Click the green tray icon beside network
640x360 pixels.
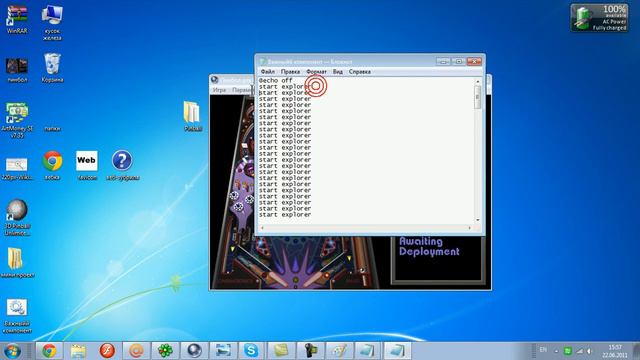click(x=567, y=351)
